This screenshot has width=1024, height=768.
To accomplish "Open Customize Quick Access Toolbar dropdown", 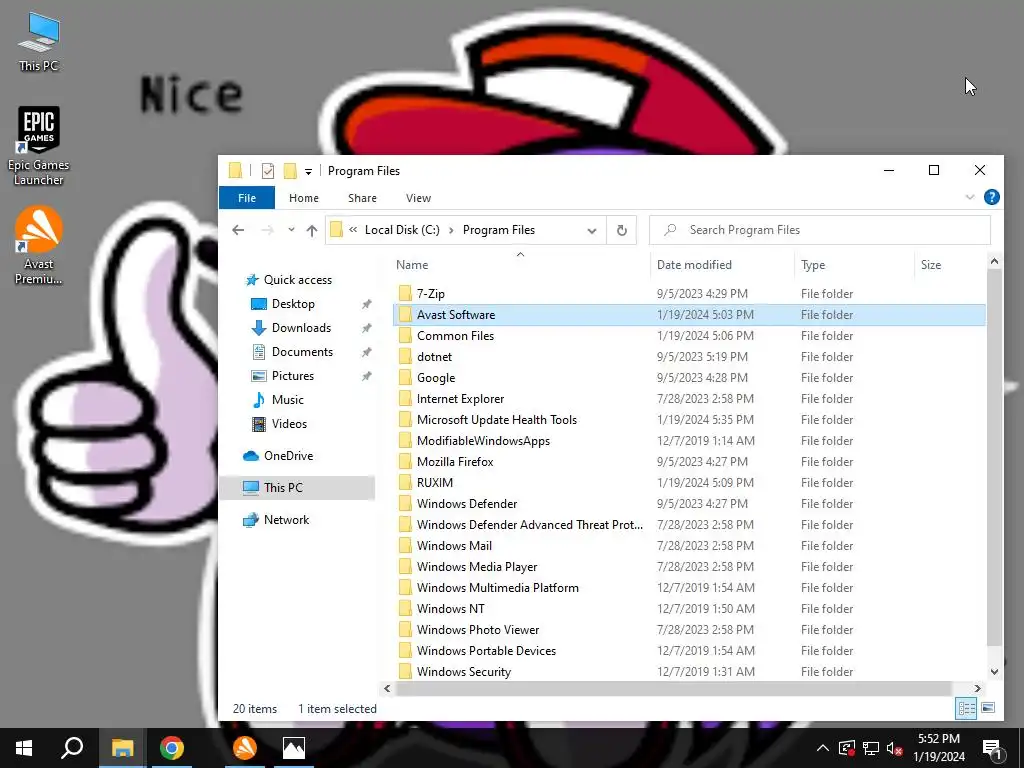I will pyautogui.click(x=308, y=172).
